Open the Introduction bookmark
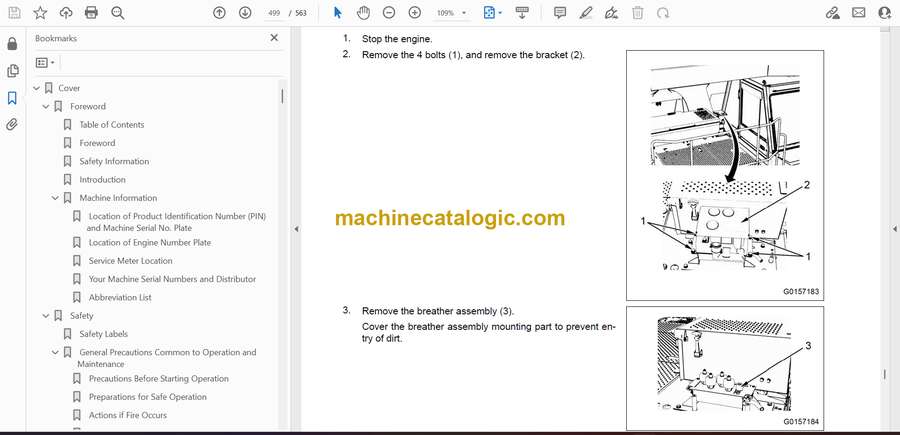Viewport: 900px width, 435px height. (102, 180)
